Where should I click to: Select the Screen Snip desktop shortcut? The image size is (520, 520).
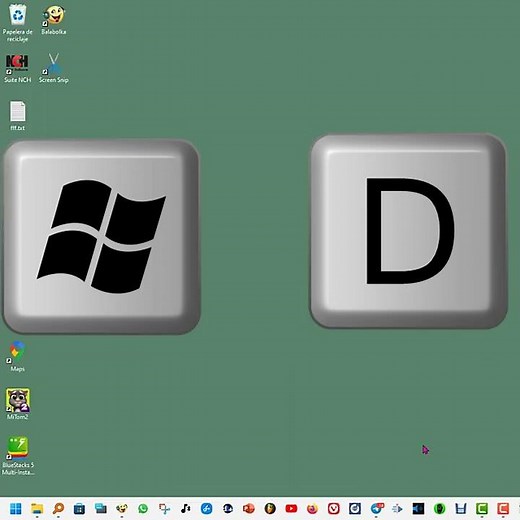54,68
